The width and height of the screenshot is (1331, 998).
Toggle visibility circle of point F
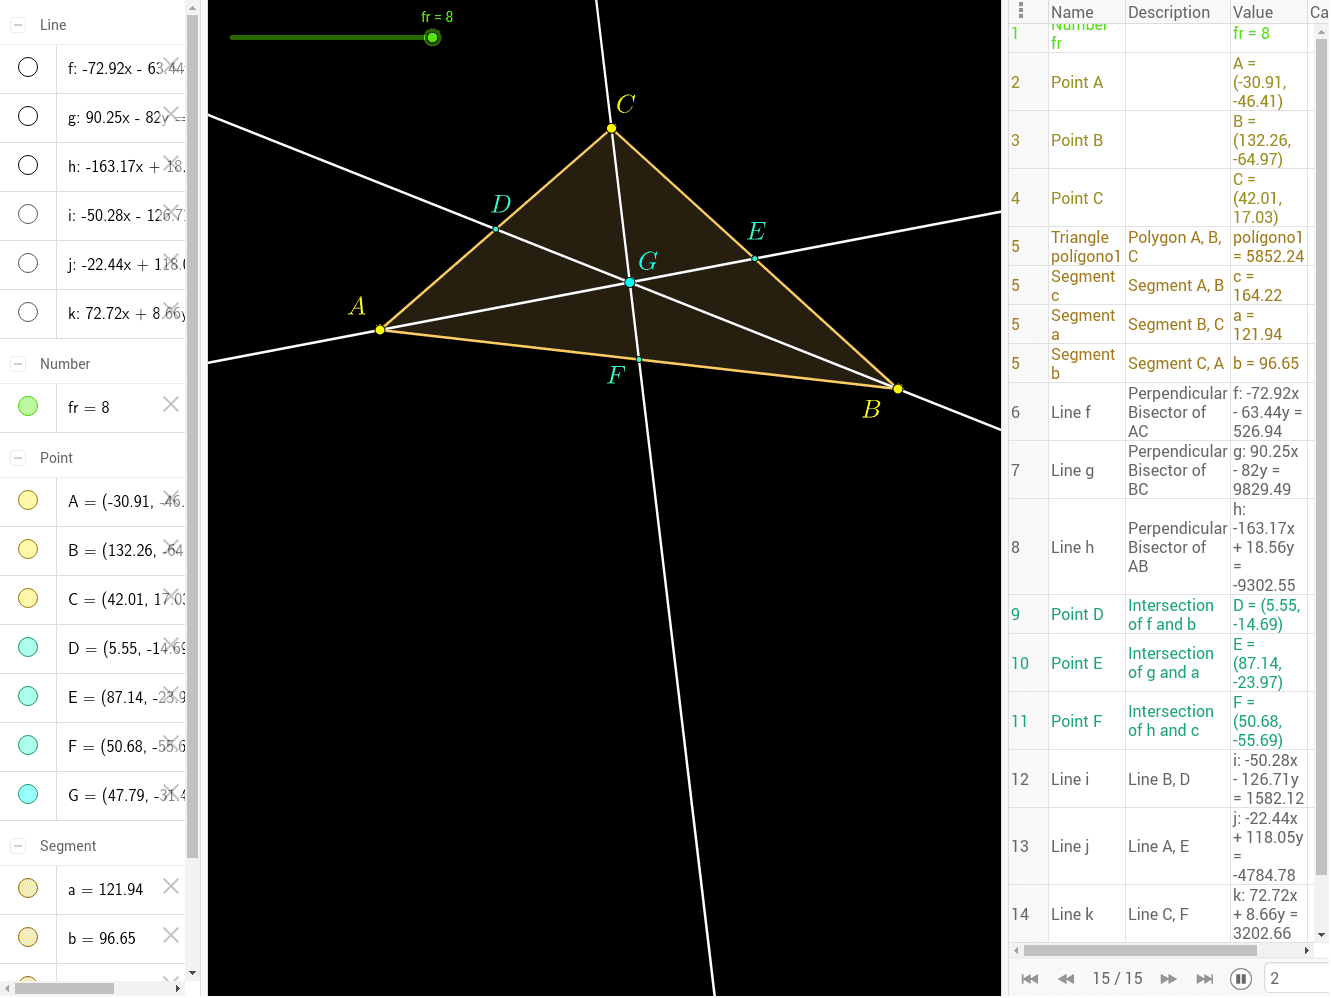pos(28,745)
